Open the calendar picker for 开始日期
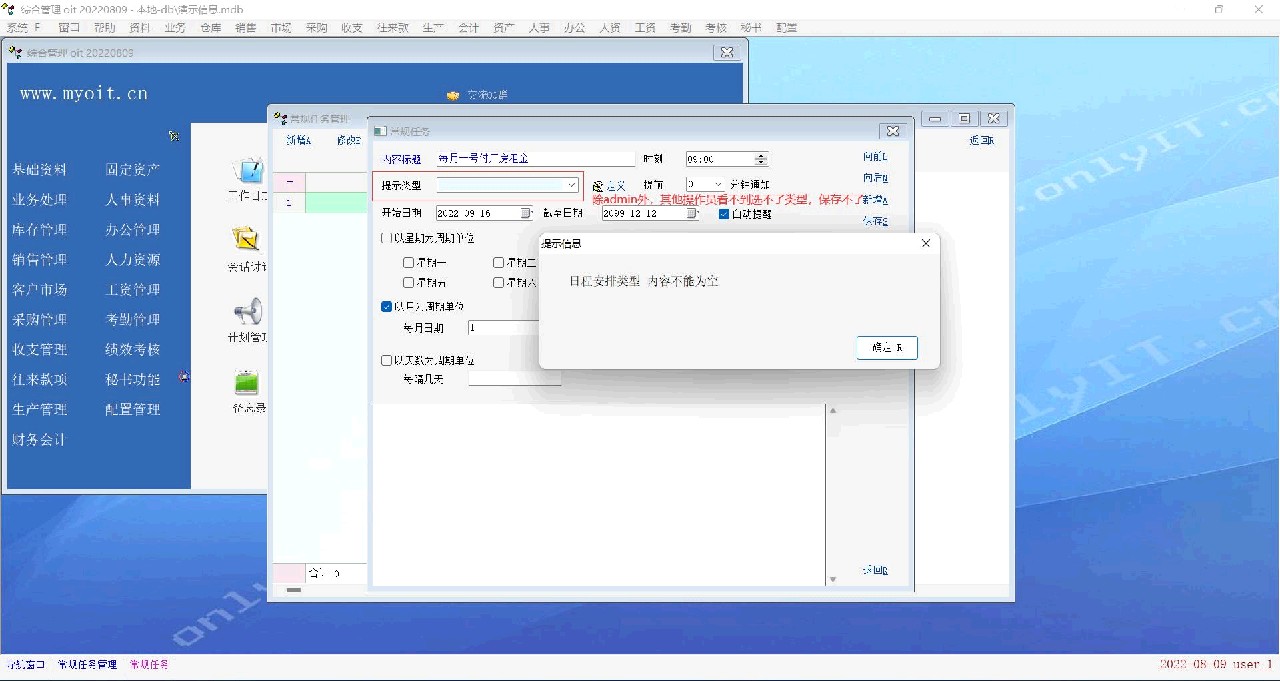The image size is (1280, 681). [x=526, y=213]
